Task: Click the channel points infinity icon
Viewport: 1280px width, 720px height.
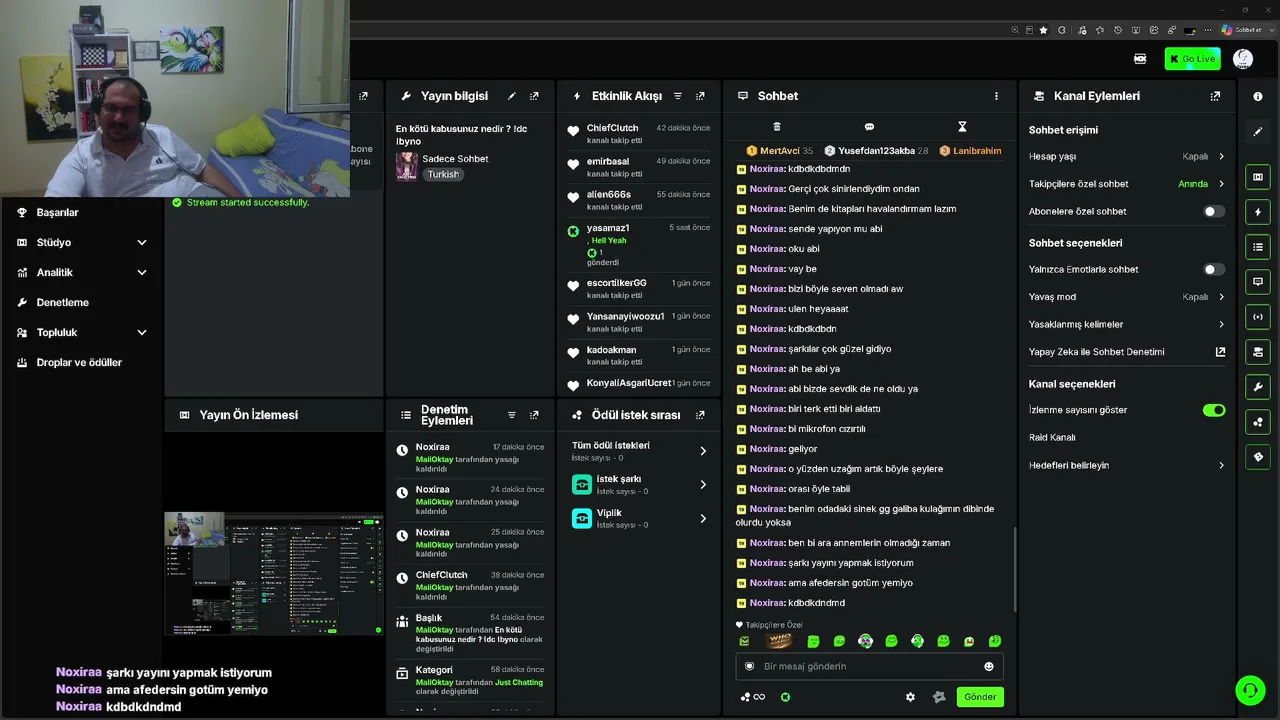Action: [753, 697]
